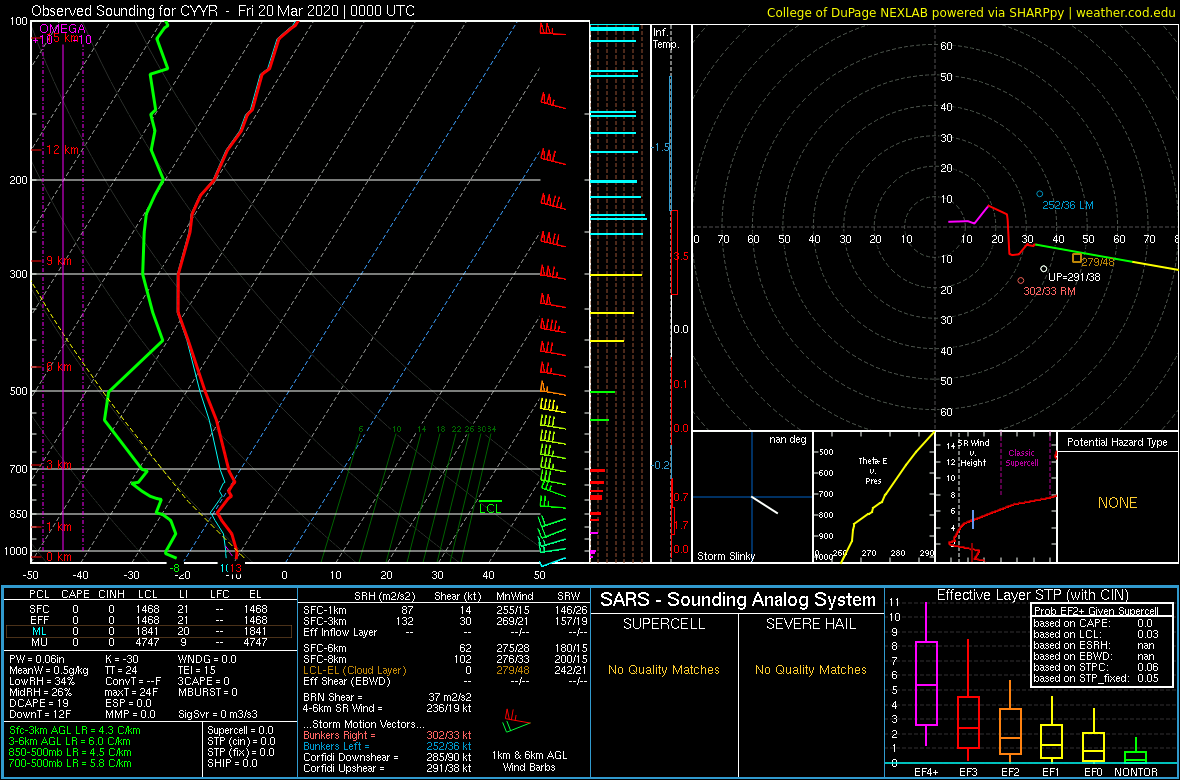1180x780 pixels.
Task: Click the DownT = 12F value
Action: click(x=39, y=714)
